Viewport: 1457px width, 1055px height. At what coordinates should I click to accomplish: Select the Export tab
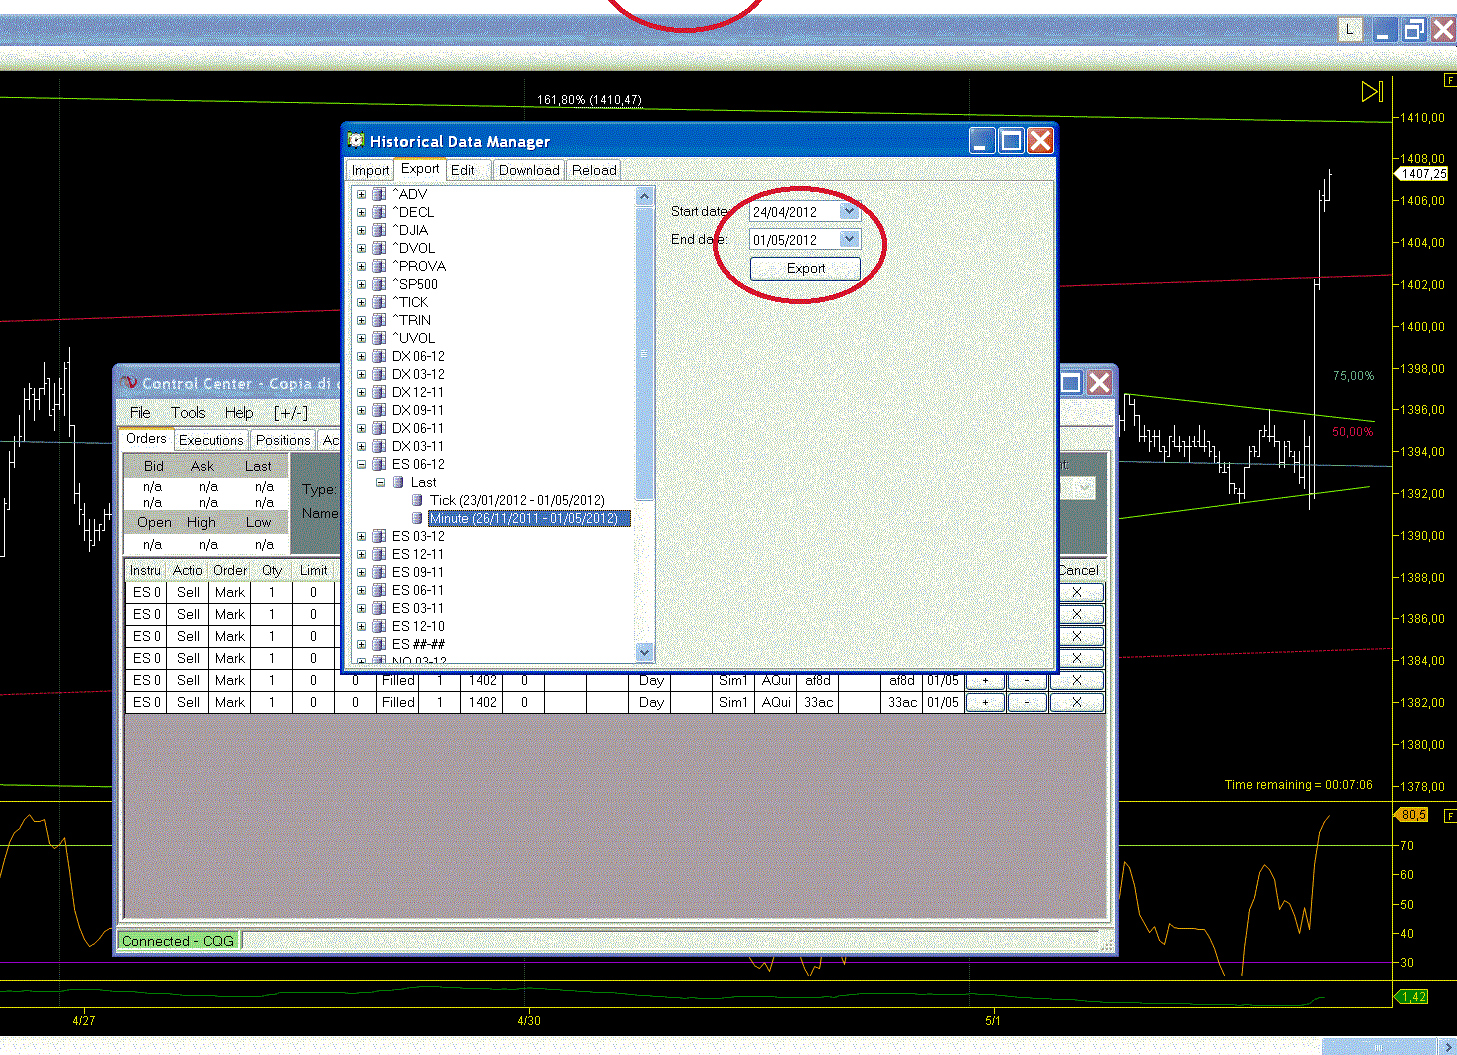[420, 169]
